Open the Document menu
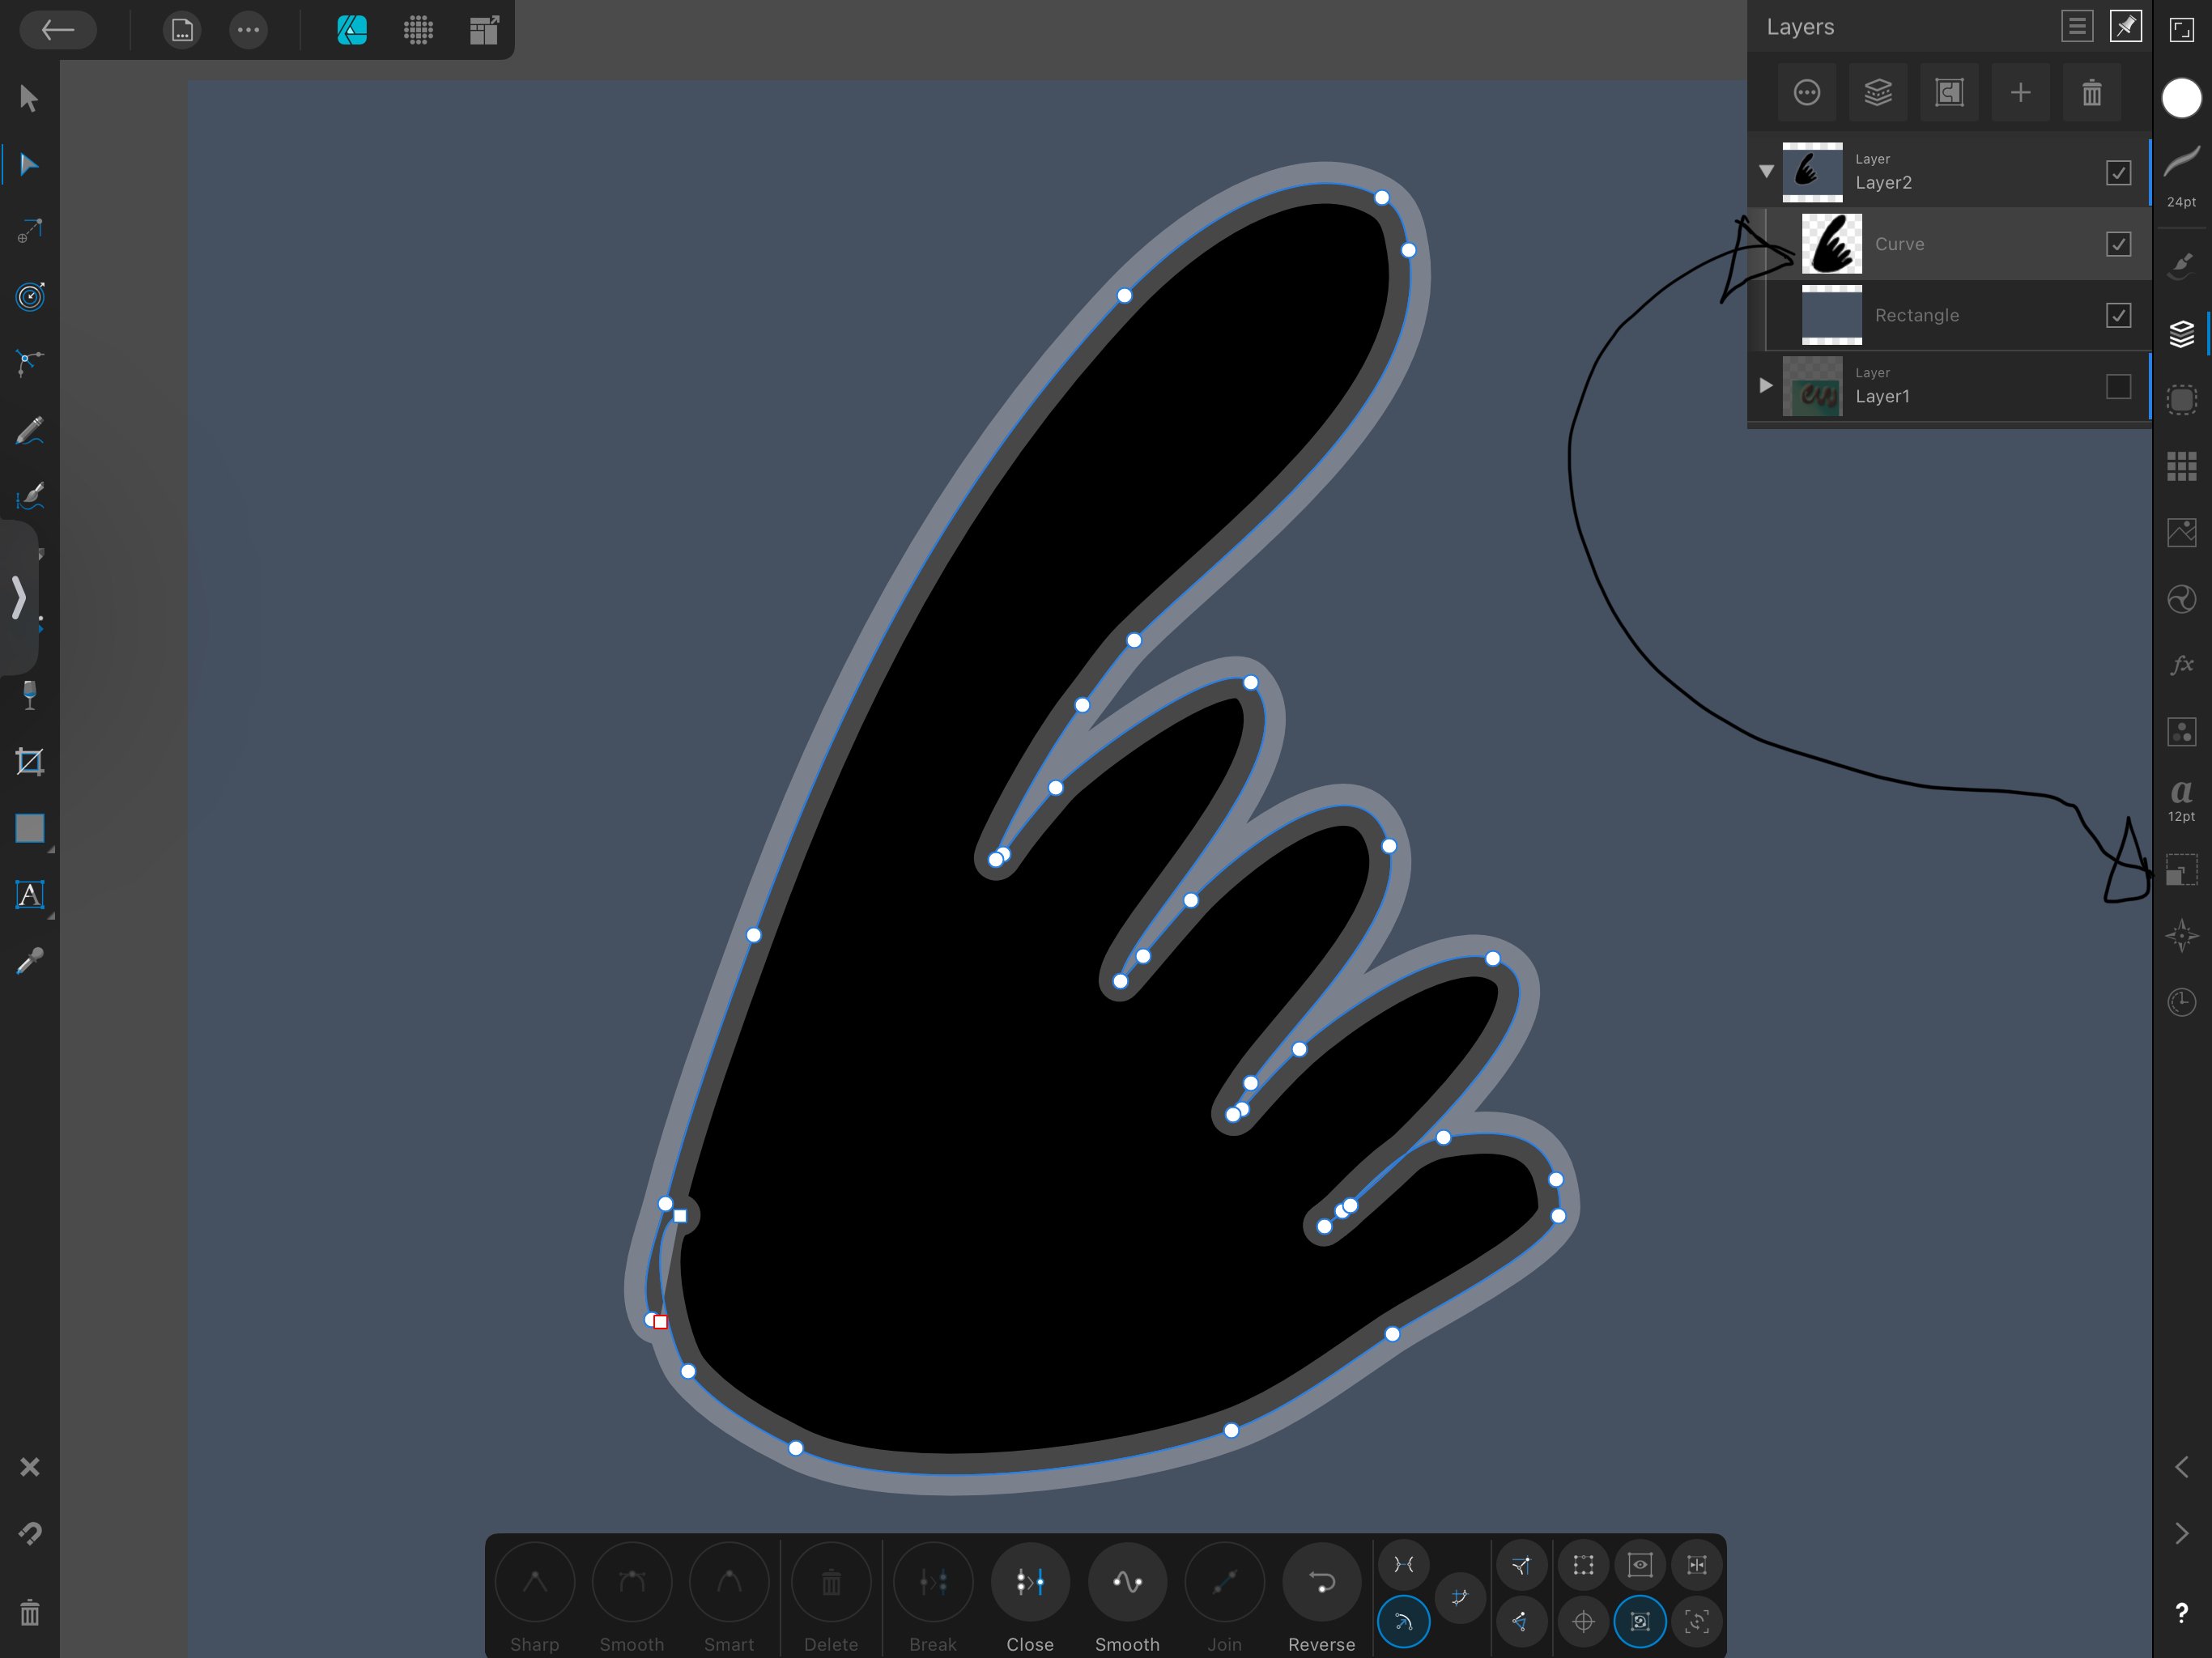 (182, 30)
